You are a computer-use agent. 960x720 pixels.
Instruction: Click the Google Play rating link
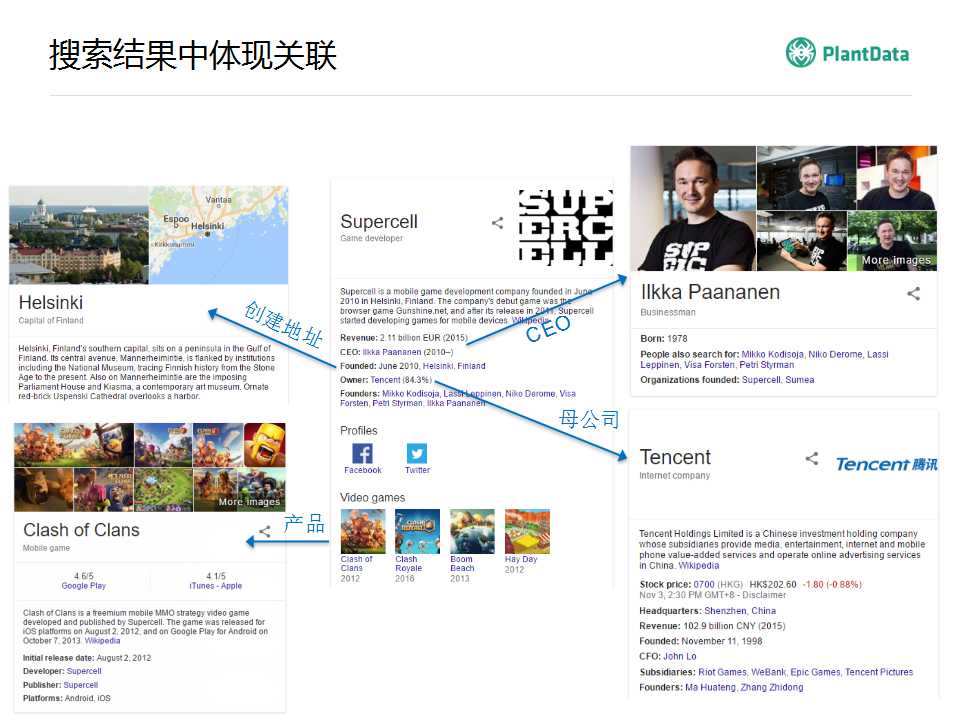[83, 586]
